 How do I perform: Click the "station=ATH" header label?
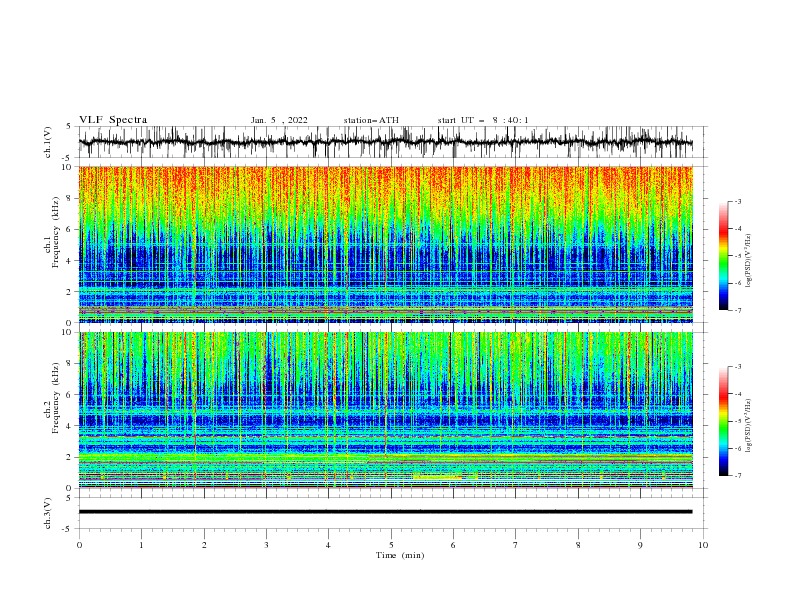point(371,120)
